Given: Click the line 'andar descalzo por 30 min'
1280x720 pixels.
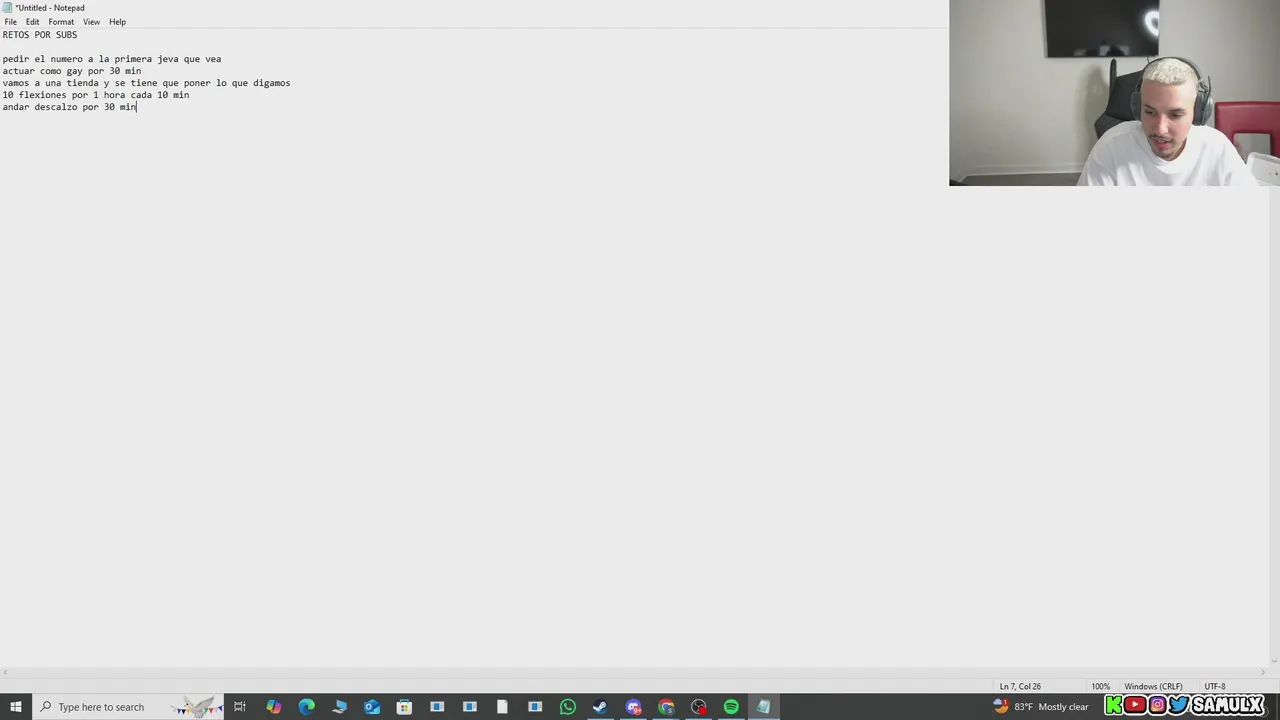Looking at the screenshot, I should (x=69, y=107).
